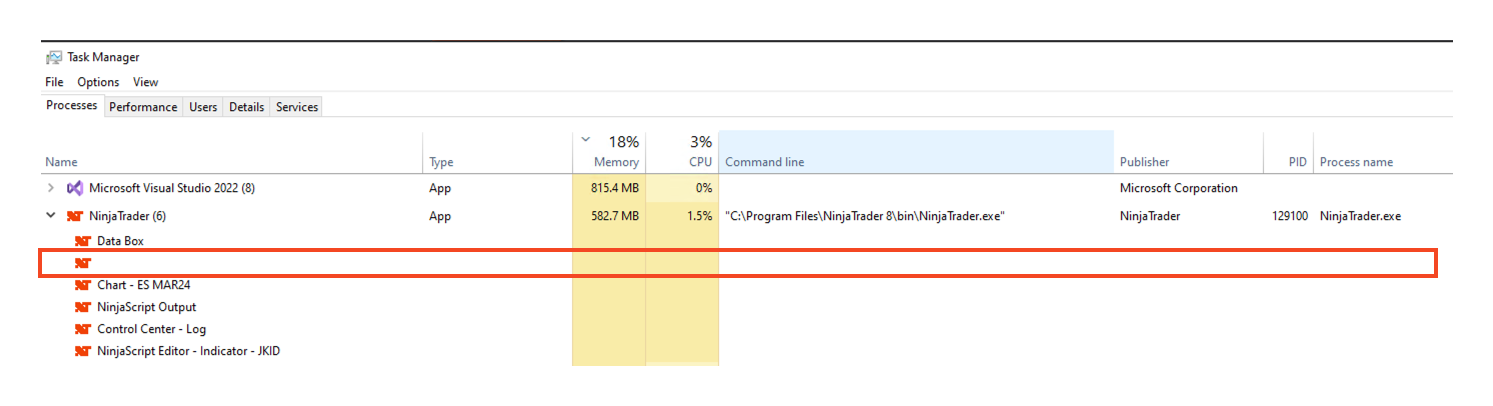
Task: Click the Chart - ES MAR24 icon
Action: coord(83,285)
